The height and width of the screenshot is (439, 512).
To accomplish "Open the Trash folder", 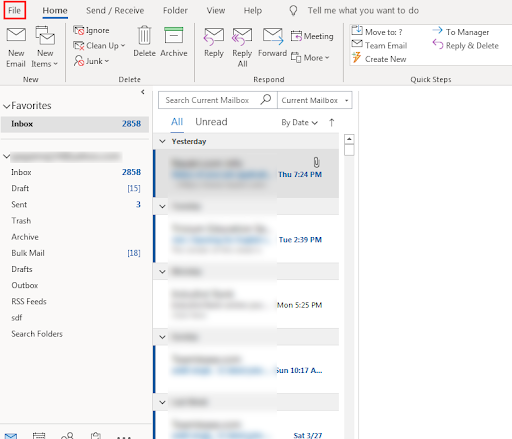I will (75, 221).
